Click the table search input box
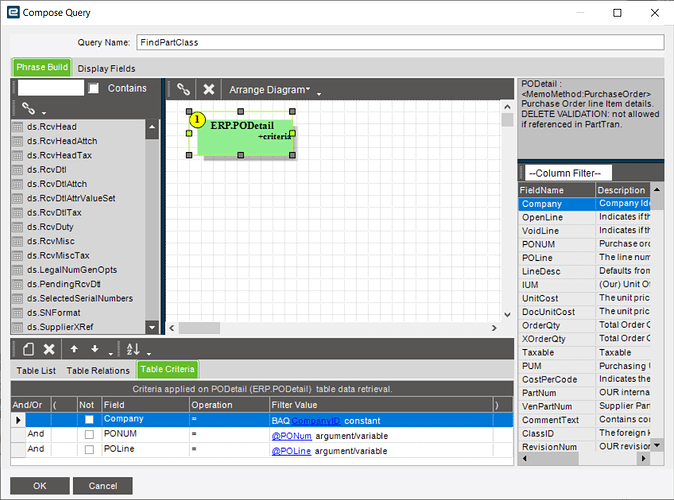674x500 pixels. click(51, 88)
